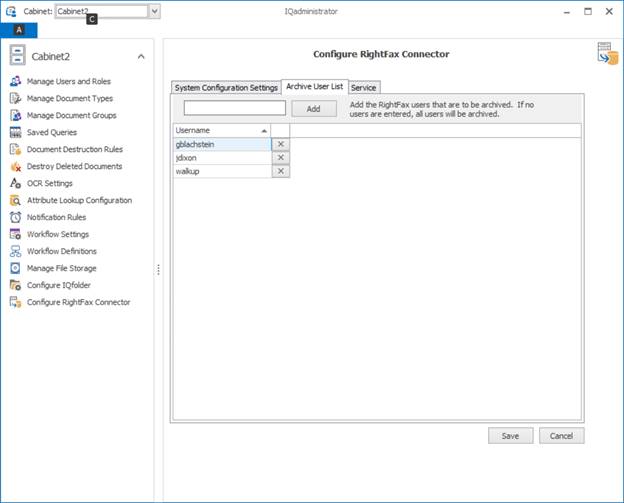
Task: Click the Cabinet2 cabinet icon in panel header
Action: click(x=18, y=55)
